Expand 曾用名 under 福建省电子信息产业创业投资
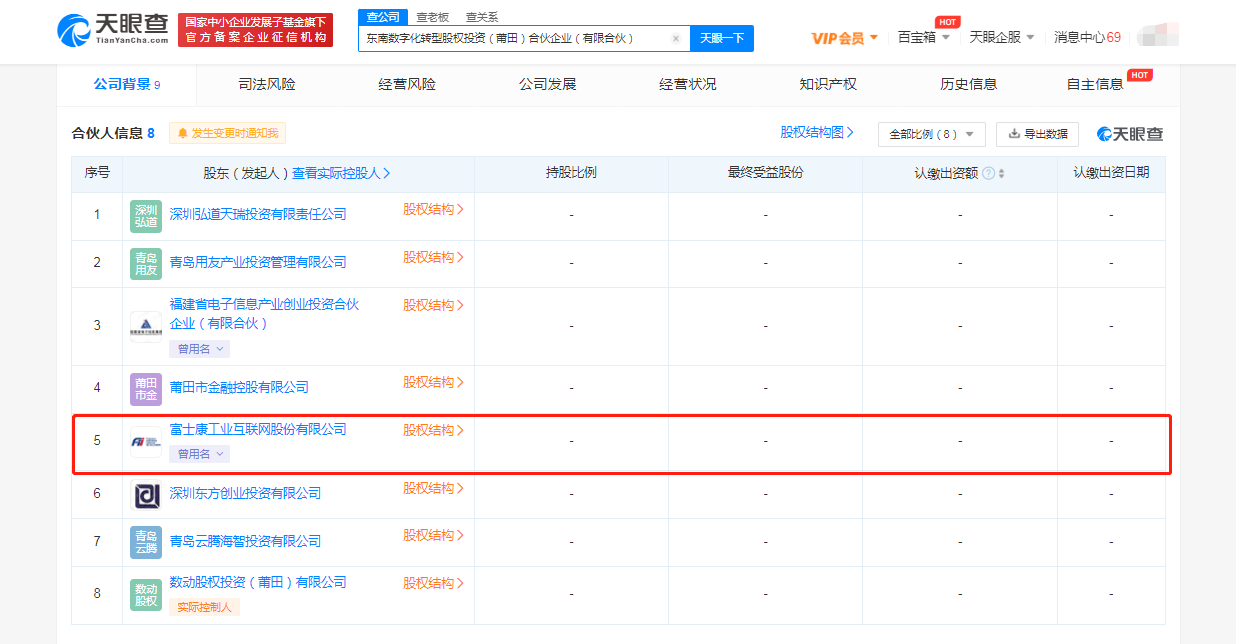 coord(200,349)
